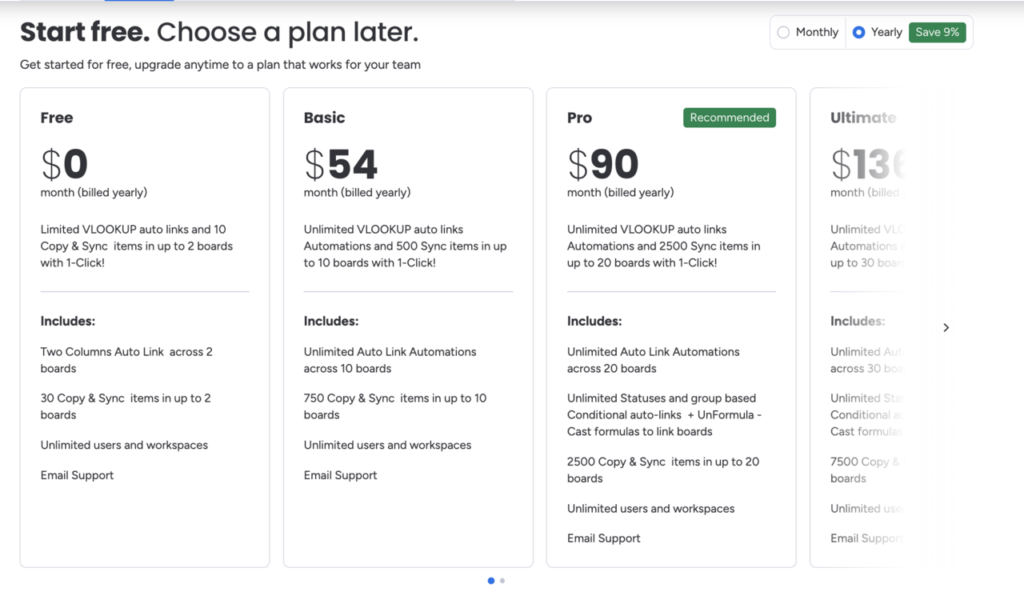Click Includes heading in Pro card

point(594,321)
